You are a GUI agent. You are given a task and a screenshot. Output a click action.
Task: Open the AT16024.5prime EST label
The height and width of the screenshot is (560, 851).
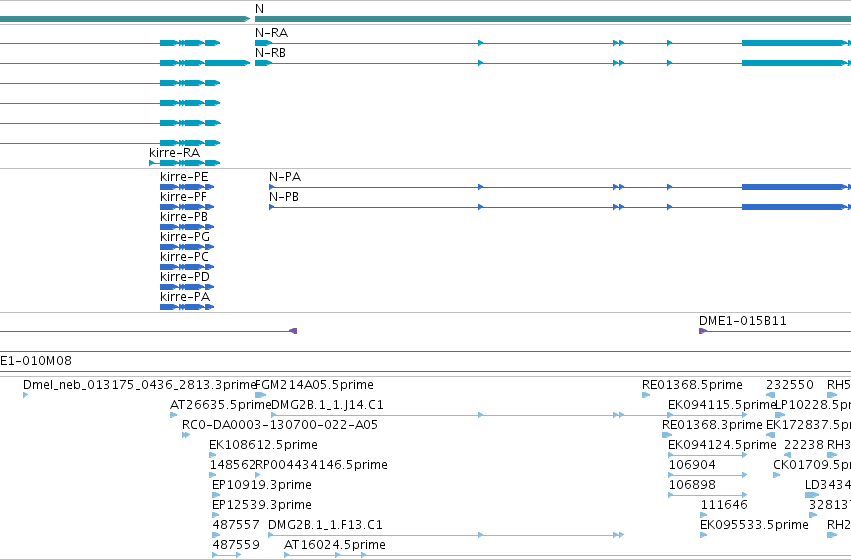(x=335, y=545)
